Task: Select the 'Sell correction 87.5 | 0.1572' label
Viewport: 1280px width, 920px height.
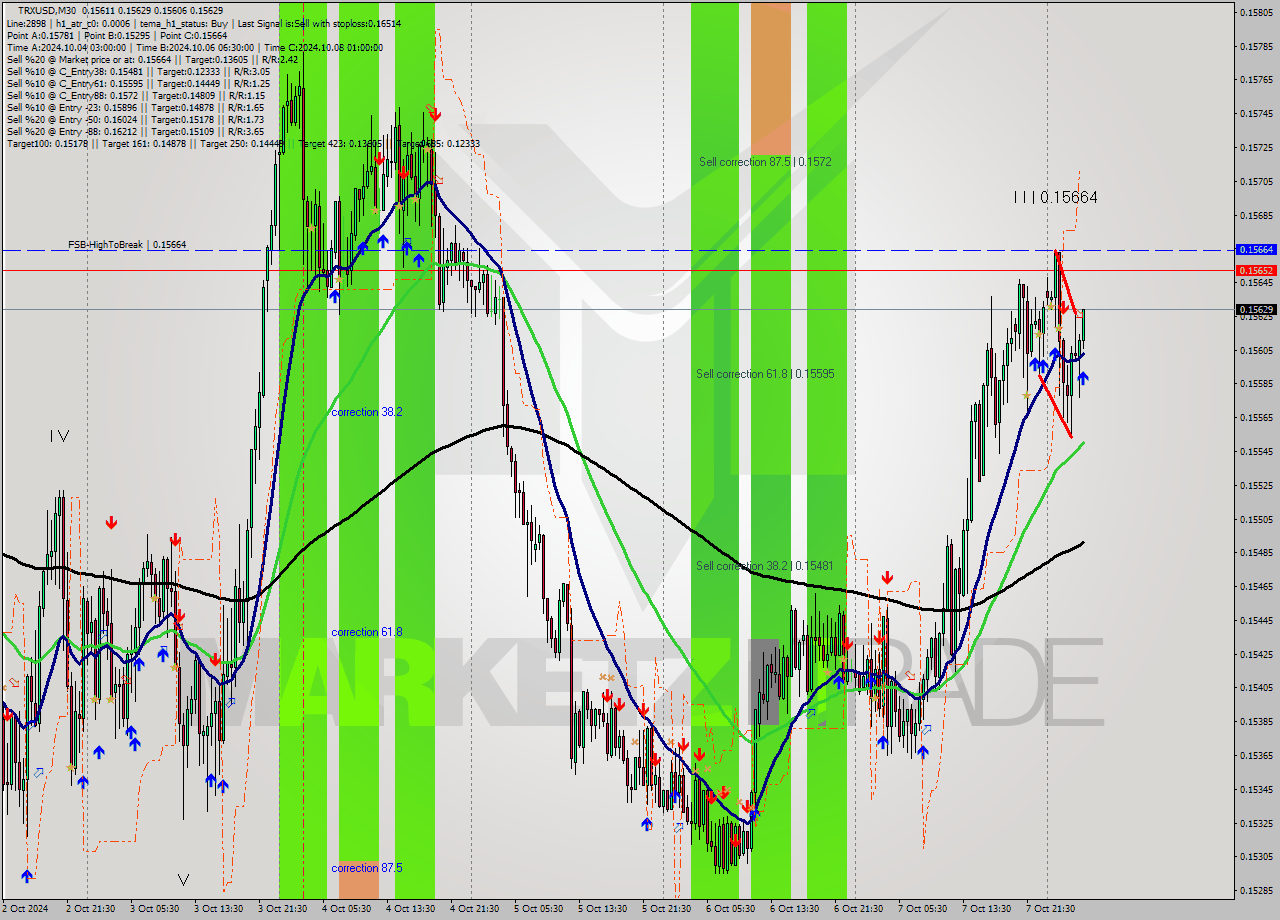Action: 765,161
